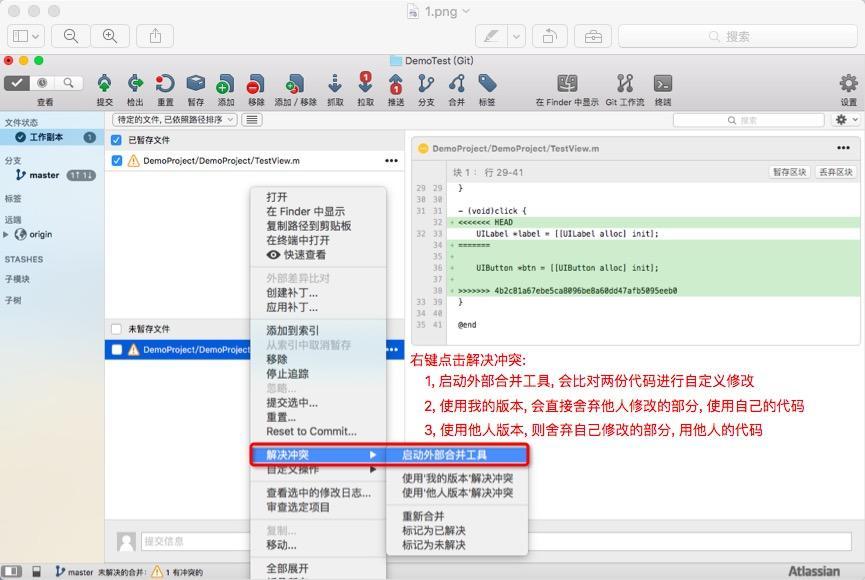Click the Show in Finder (在 Finder 中显示) icon
The image size is (865, 580).
coord(567,84)
